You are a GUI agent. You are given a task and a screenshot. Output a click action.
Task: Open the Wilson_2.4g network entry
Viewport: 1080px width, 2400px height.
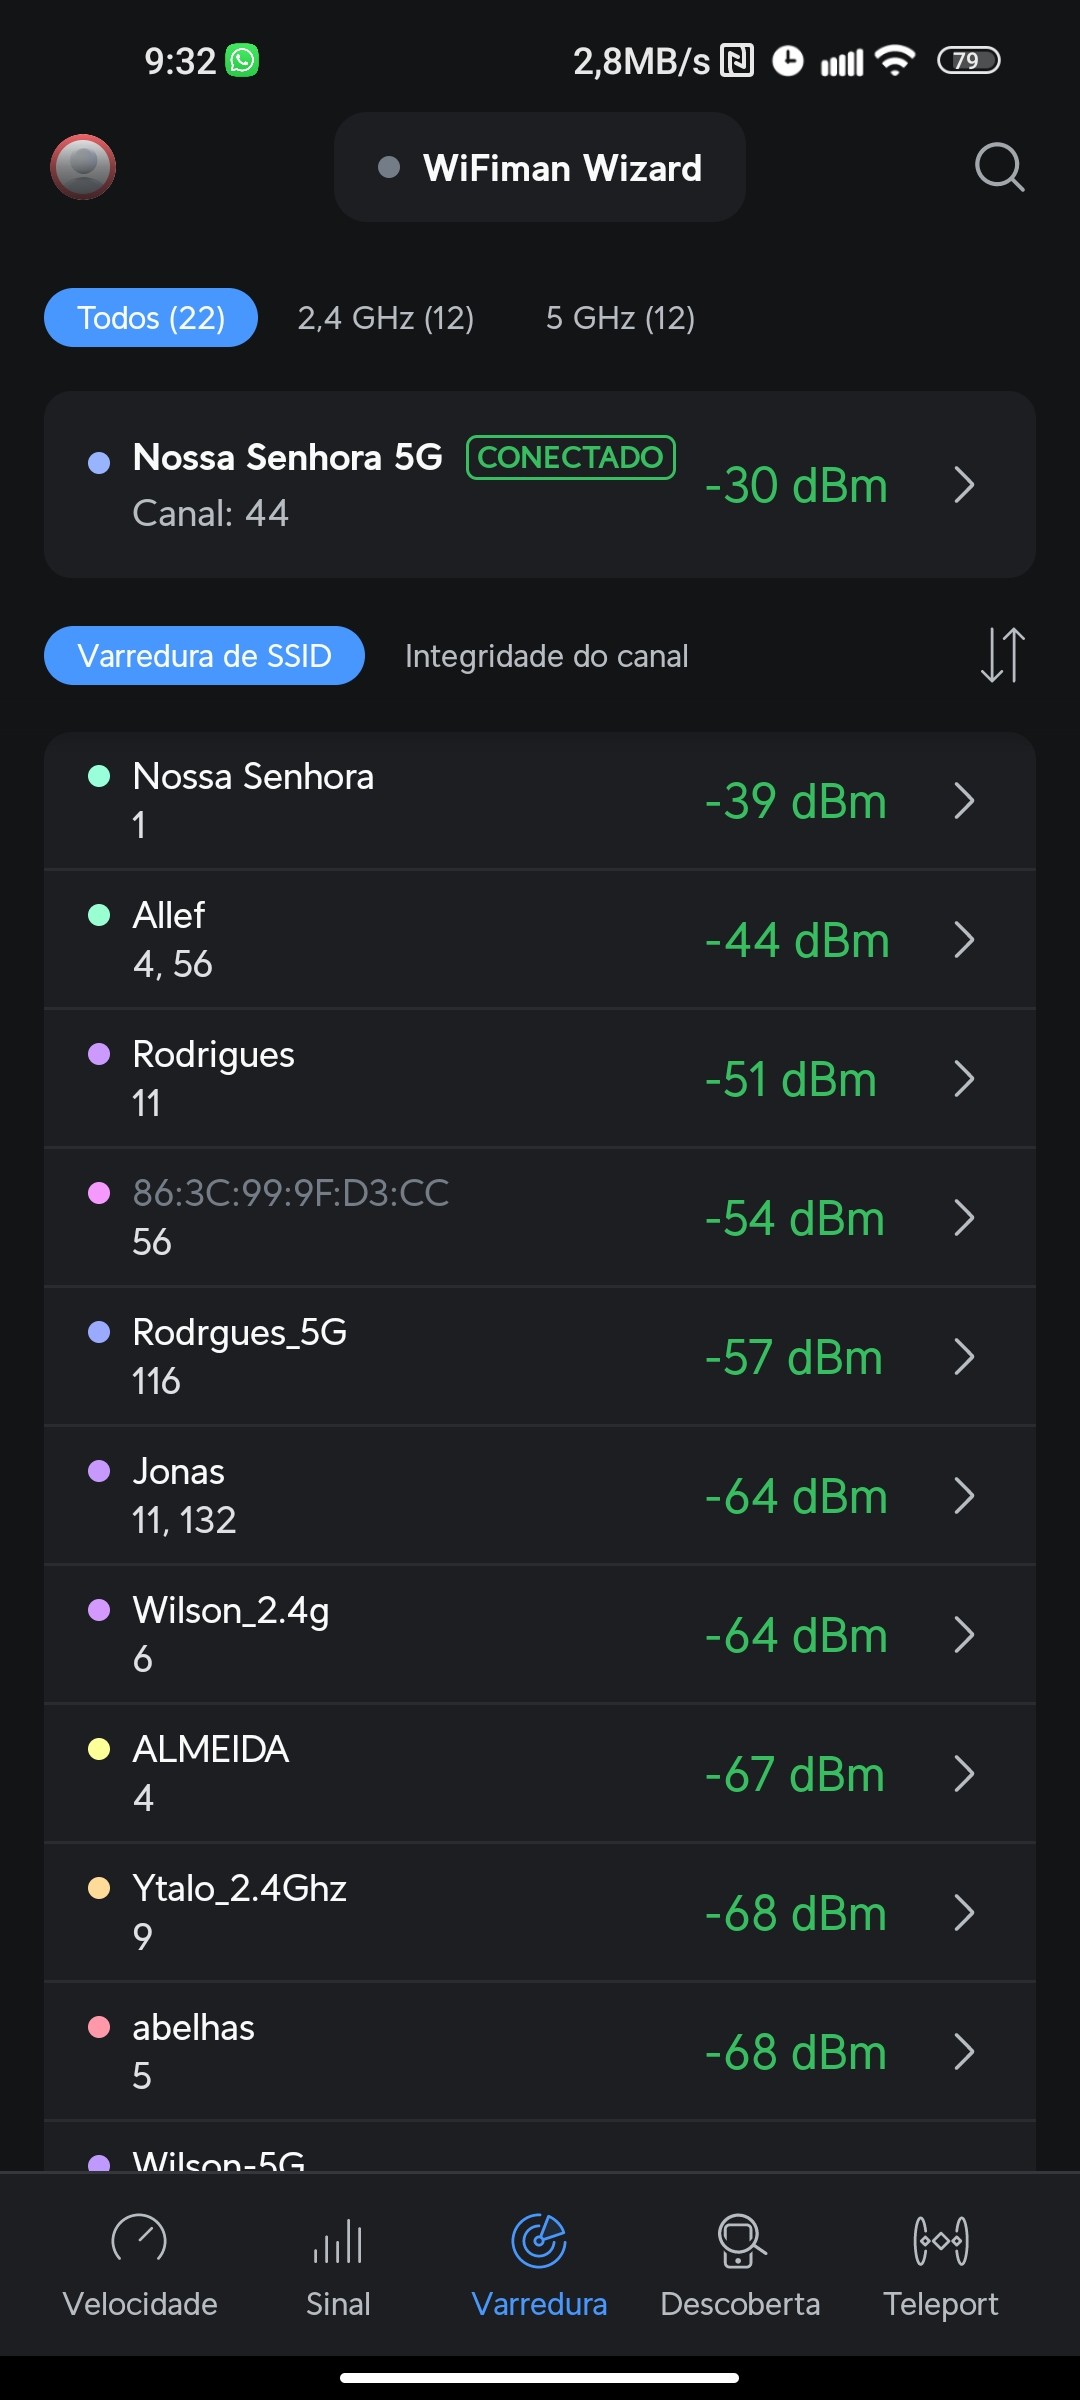tap(500, 1634)
